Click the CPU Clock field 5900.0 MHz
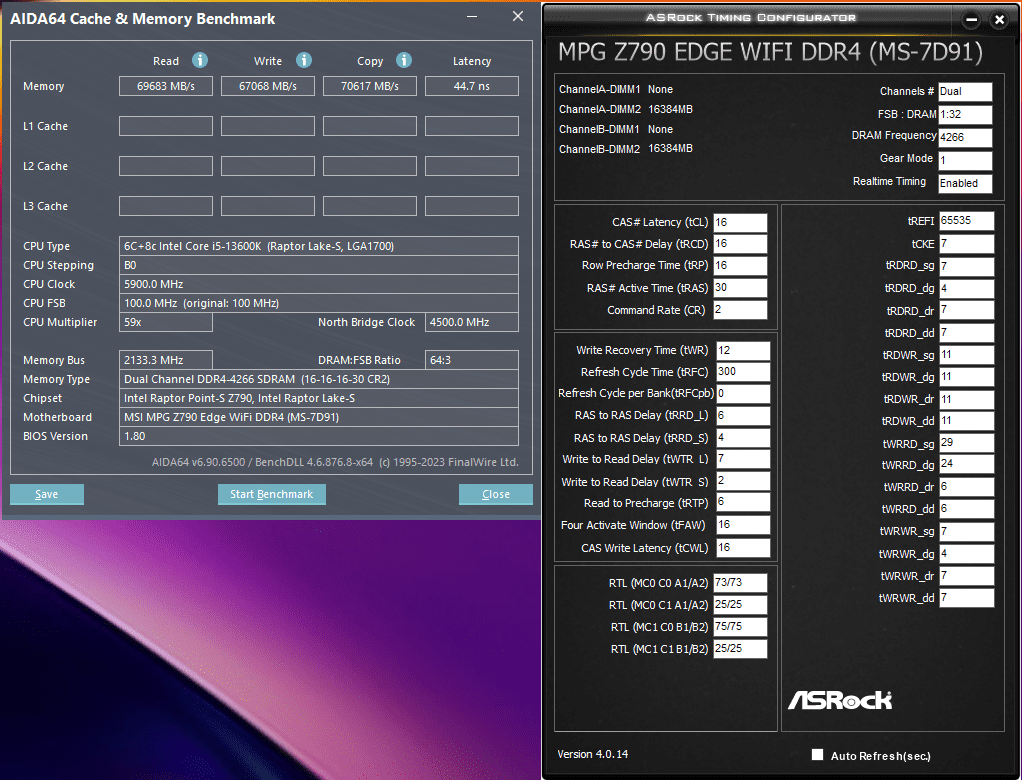 pos(319,284)
